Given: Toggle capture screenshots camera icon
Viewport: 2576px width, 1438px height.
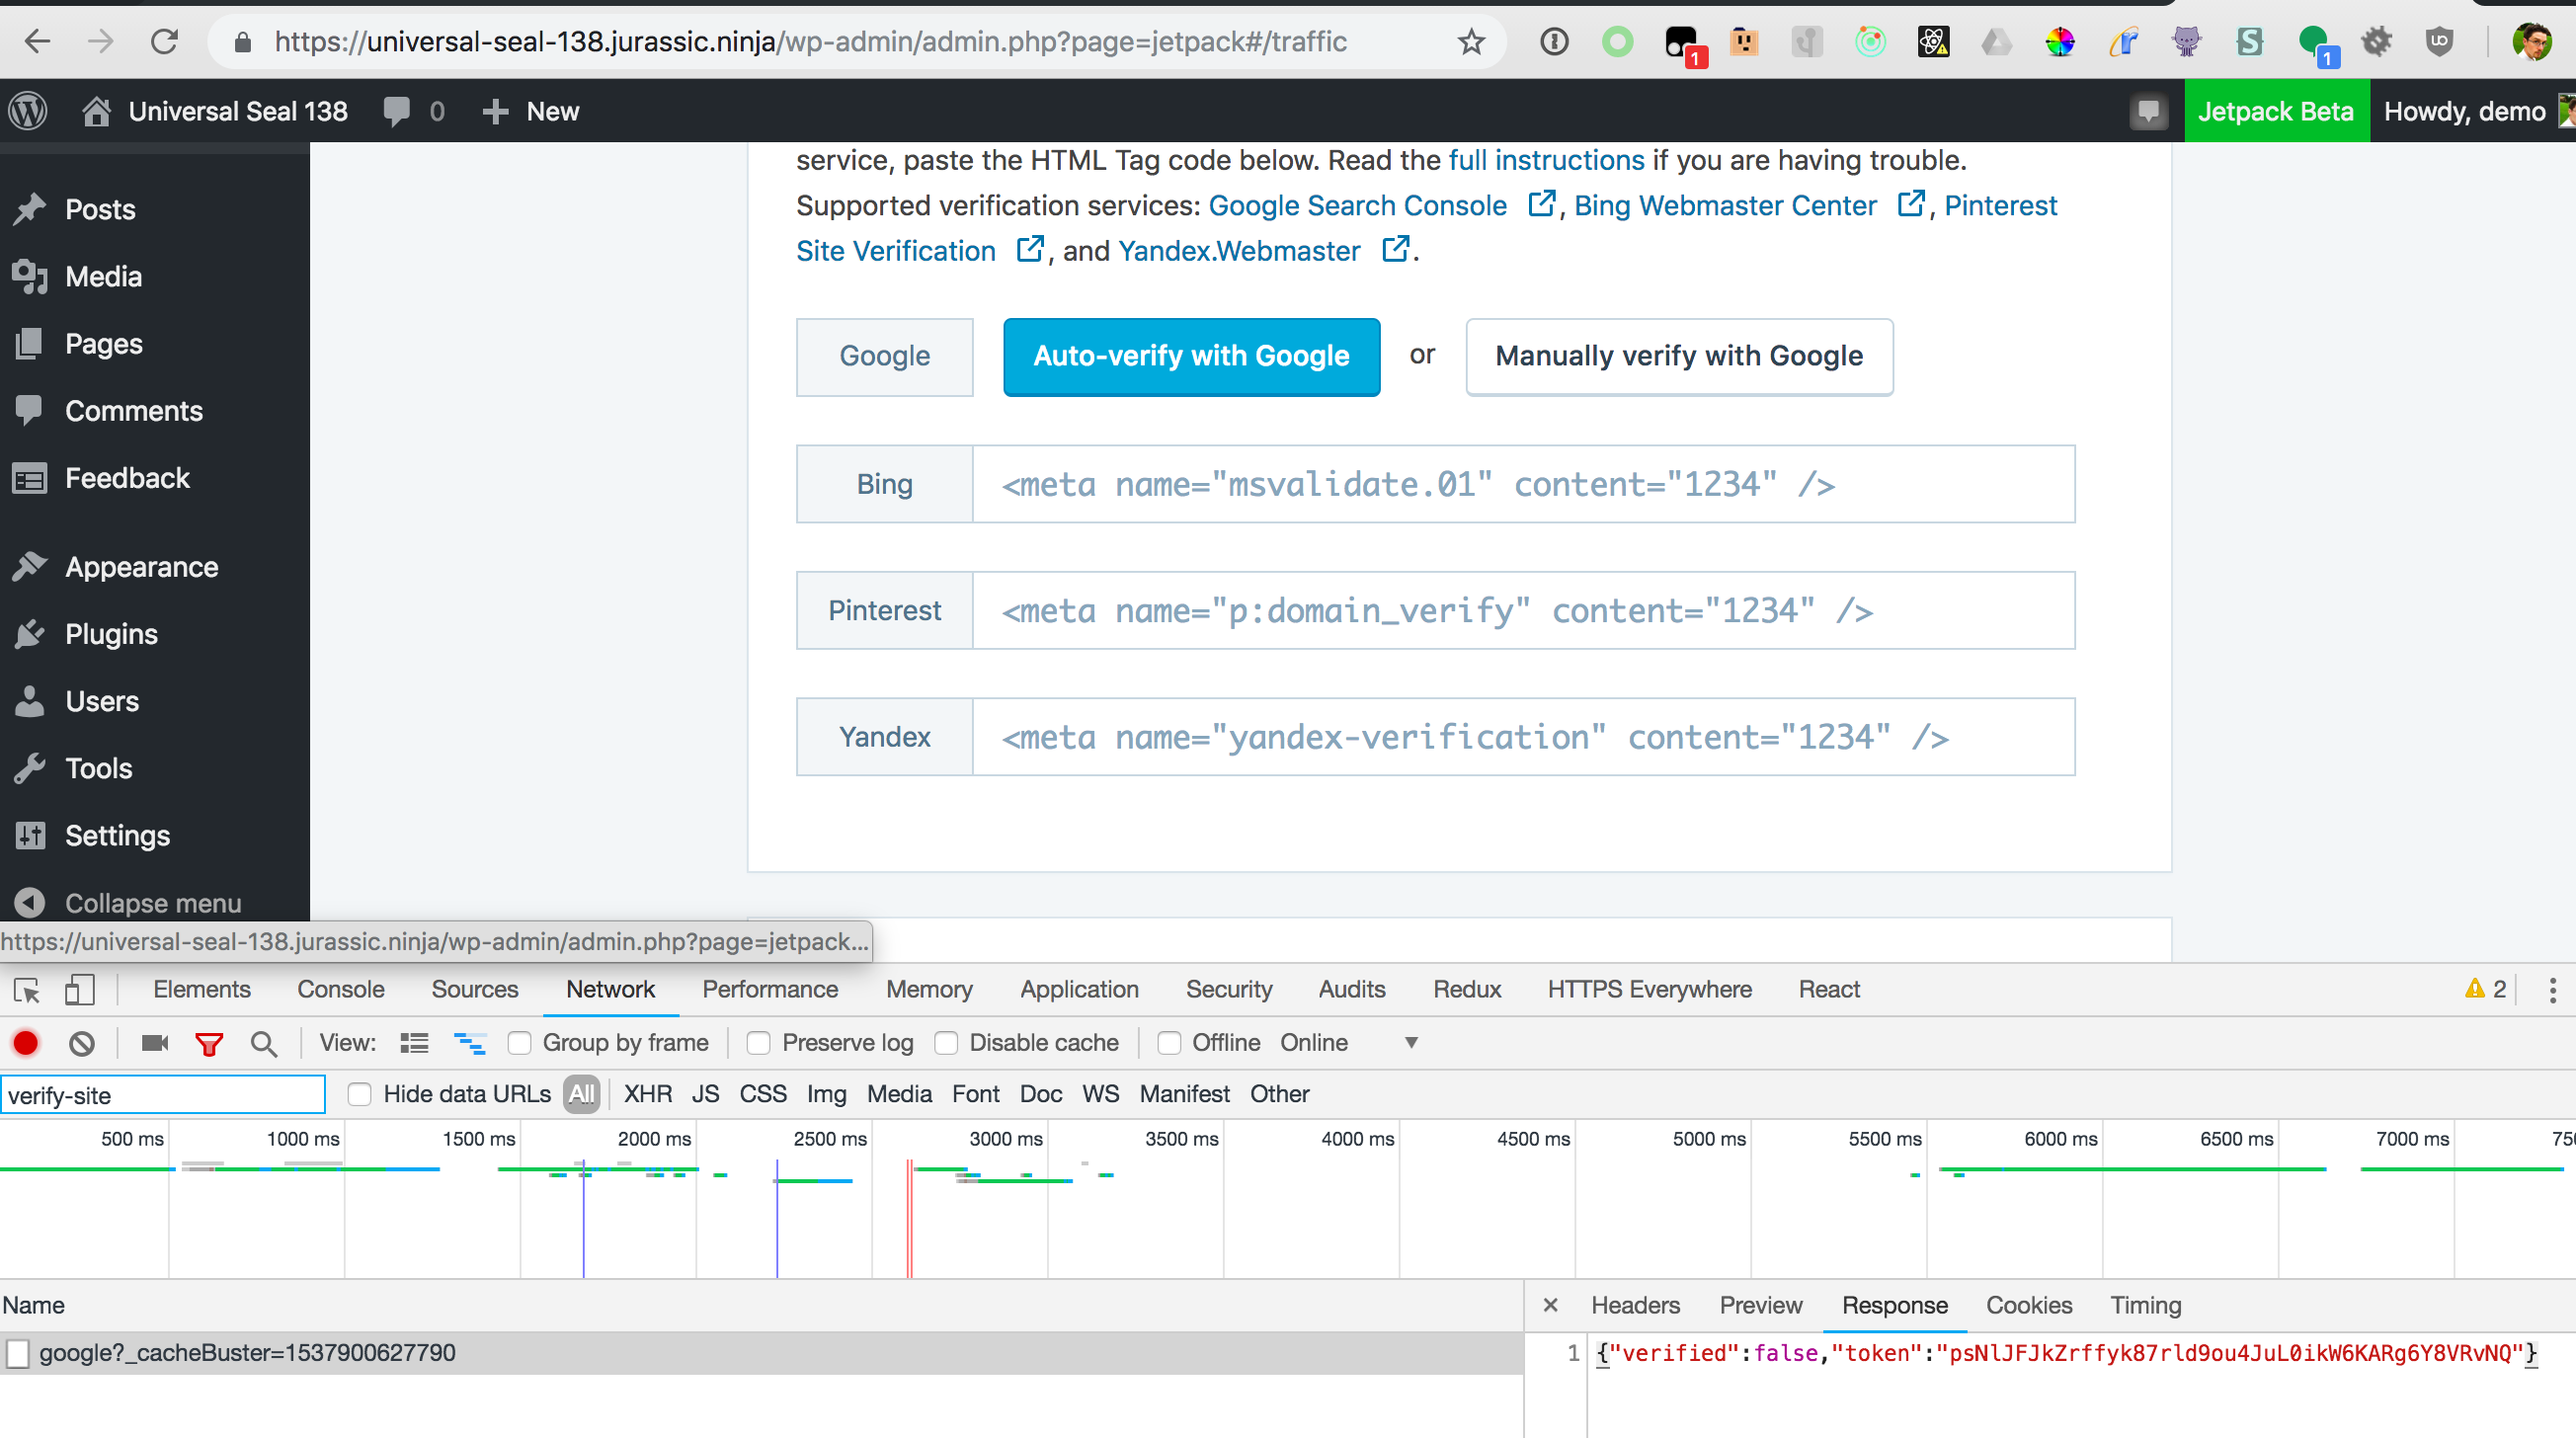Looking at the screenshot, I should point(154,1044).
